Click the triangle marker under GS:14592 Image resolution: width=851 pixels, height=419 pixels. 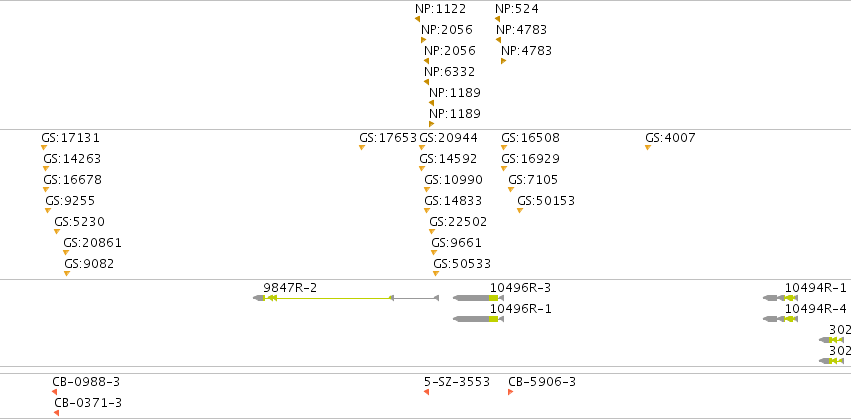click(x=422, y=169)
